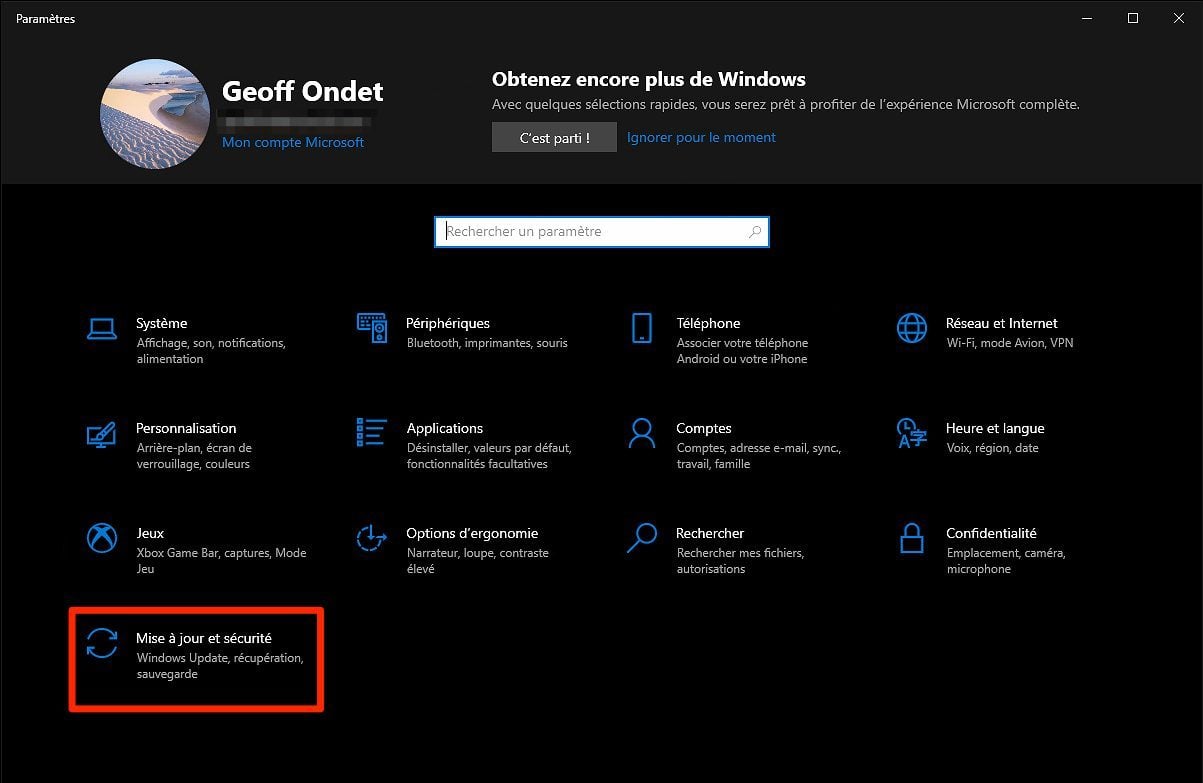Open the Confidentialité padlock icon
The width and height of the screenshot is (1203, 783).
(x=912, y=538)
